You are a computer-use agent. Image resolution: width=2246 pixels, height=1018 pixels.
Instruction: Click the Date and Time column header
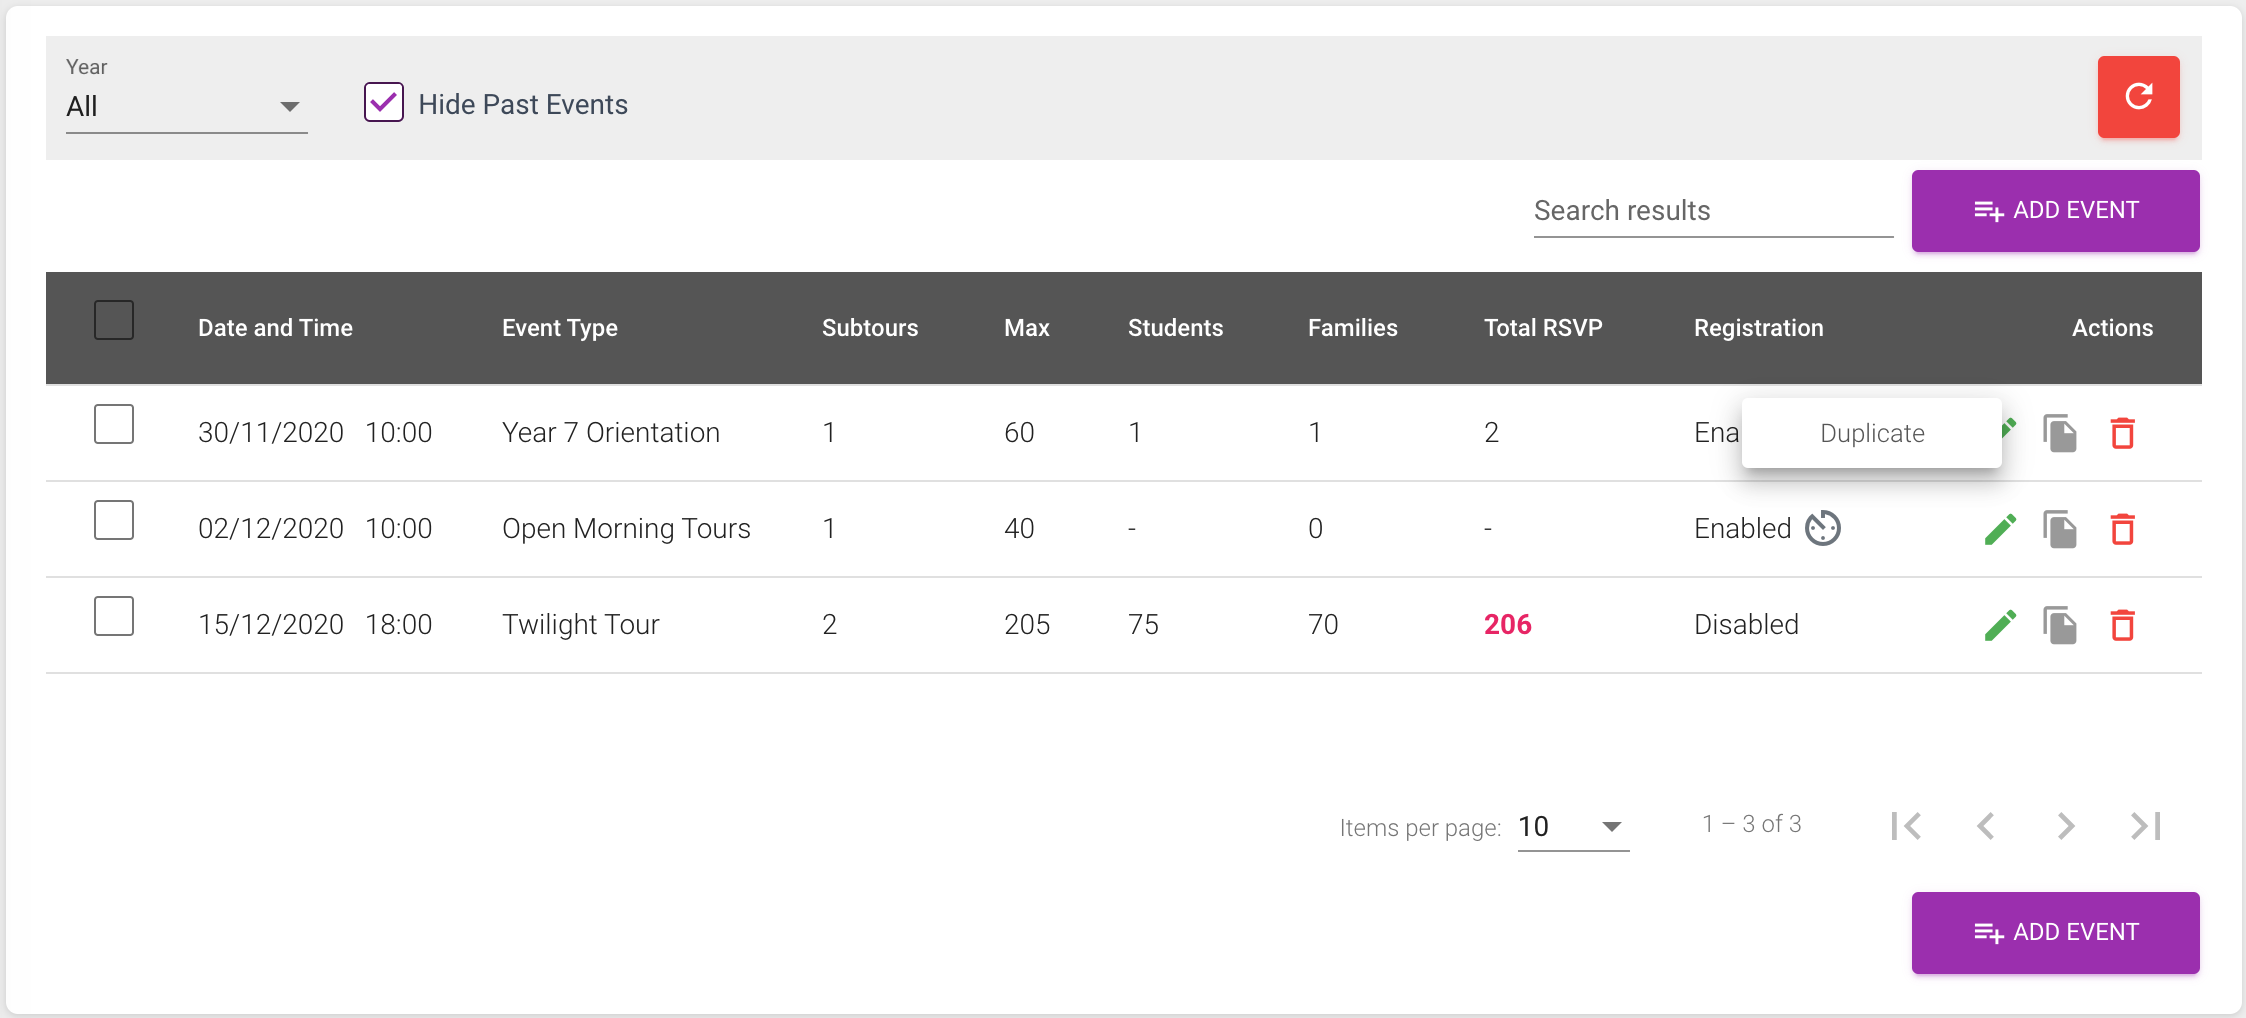[274, 327]
